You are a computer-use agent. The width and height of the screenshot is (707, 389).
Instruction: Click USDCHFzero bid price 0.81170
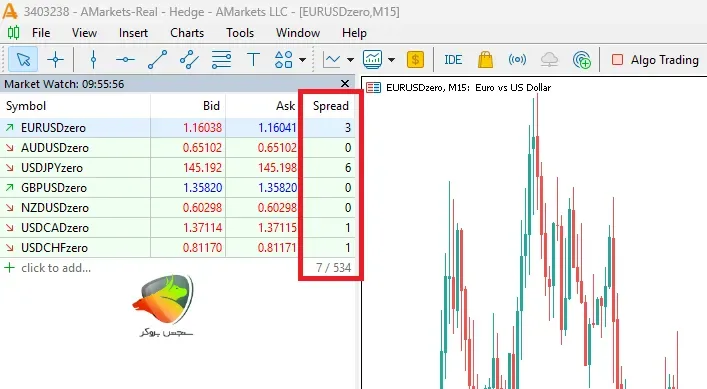(202, 247)
